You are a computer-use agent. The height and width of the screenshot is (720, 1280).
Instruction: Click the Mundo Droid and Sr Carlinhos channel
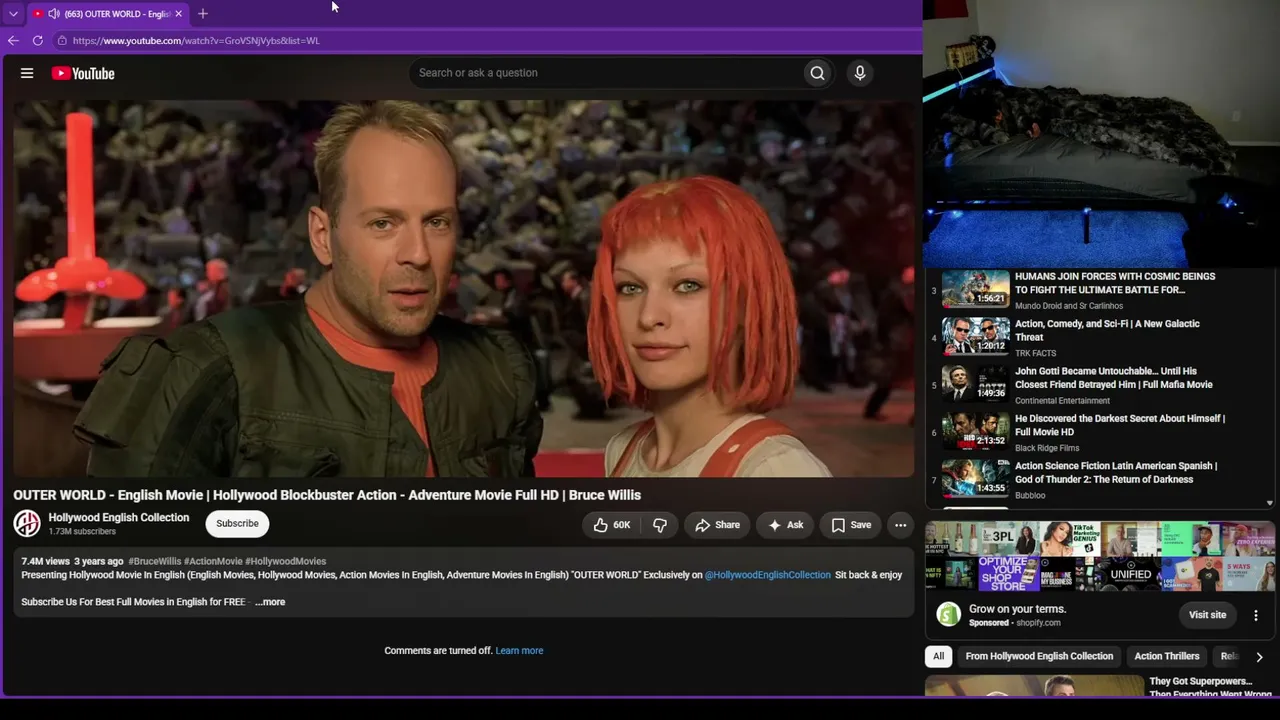click(1069, 306)
